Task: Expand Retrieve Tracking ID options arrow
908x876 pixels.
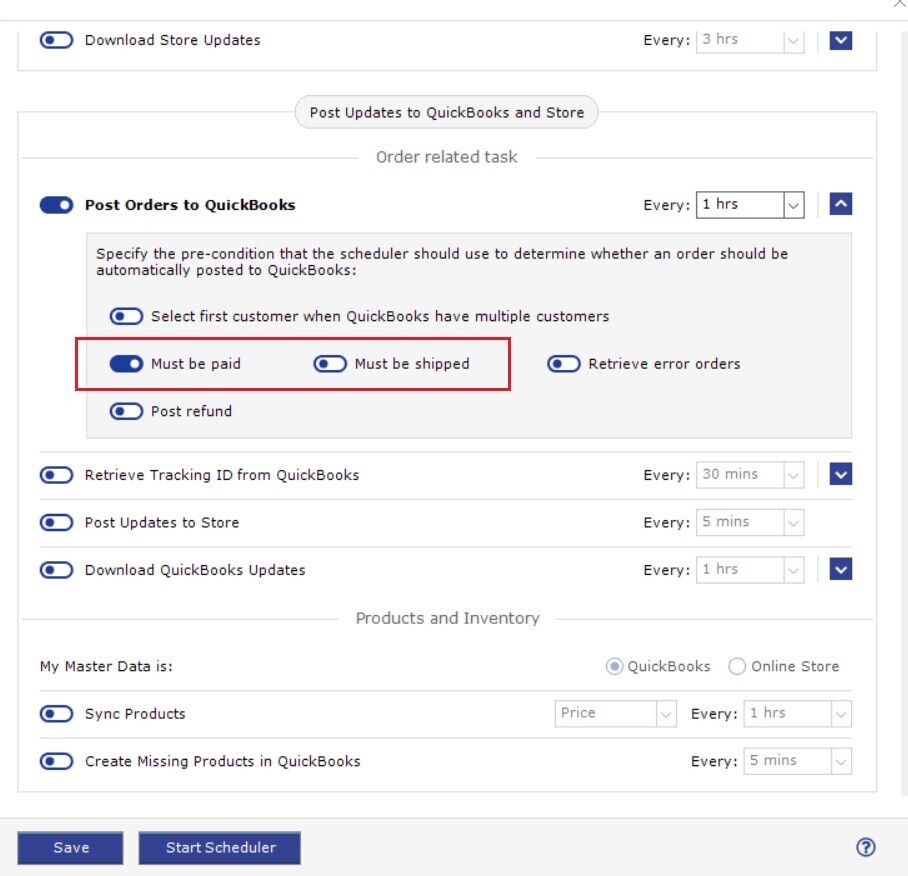Action: [841, 475]
